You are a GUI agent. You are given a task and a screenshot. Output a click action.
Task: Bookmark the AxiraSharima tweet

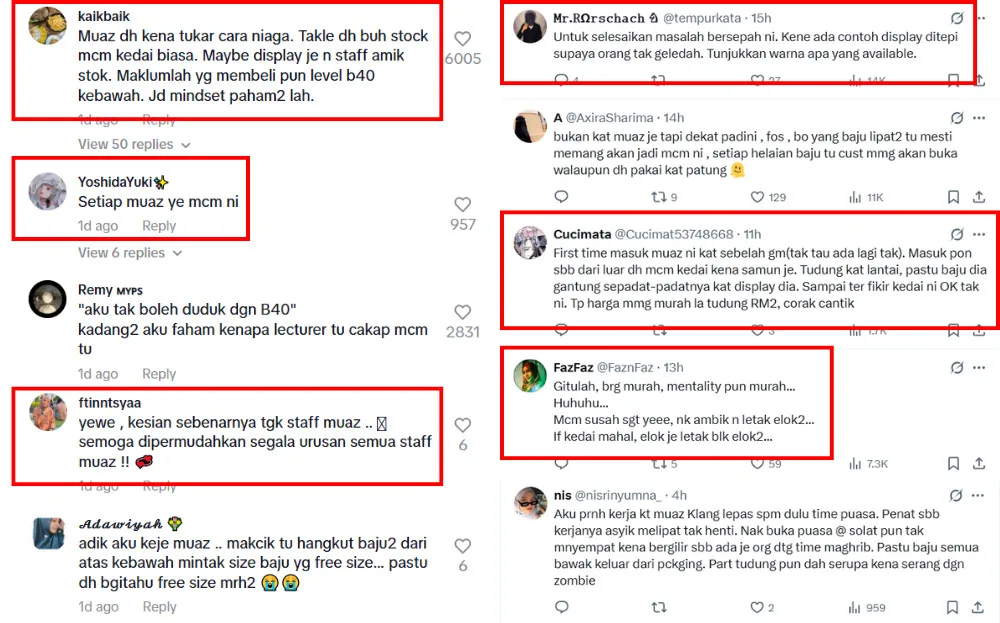point(952,197)
